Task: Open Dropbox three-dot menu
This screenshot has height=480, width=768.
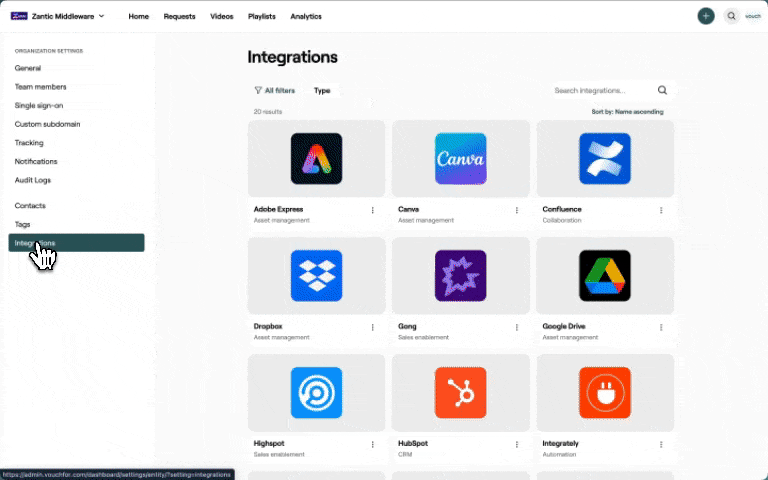Action: [x=373, y=327]
